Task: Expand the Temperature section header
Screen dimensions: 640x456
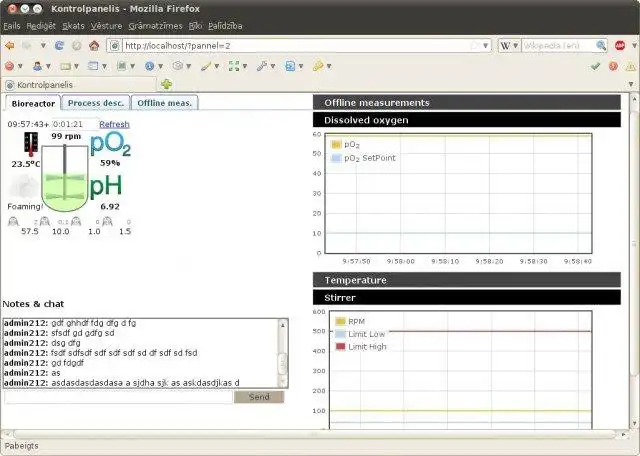Action: click(x=467, y=280)
